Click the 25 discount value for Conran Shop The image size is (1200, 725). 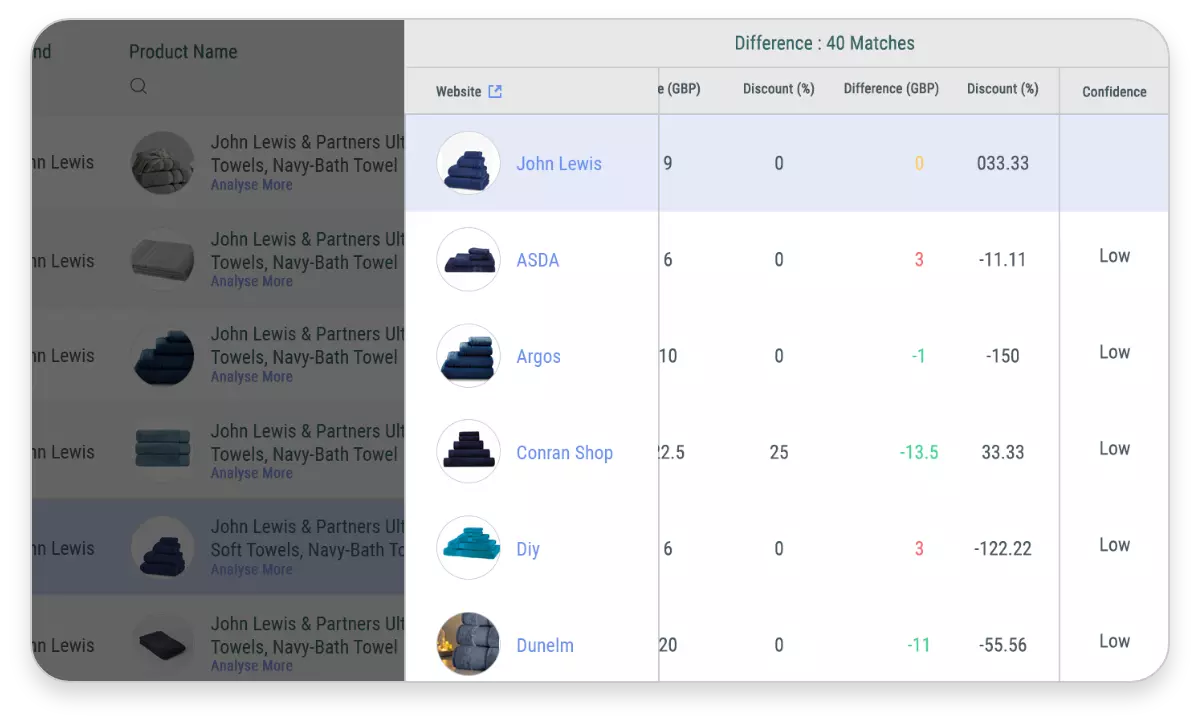pos(779,452)
